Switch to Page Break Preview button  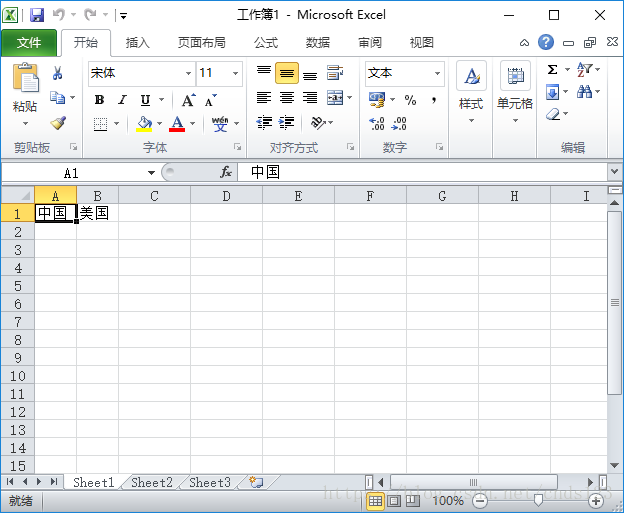[x=413, y=501]
